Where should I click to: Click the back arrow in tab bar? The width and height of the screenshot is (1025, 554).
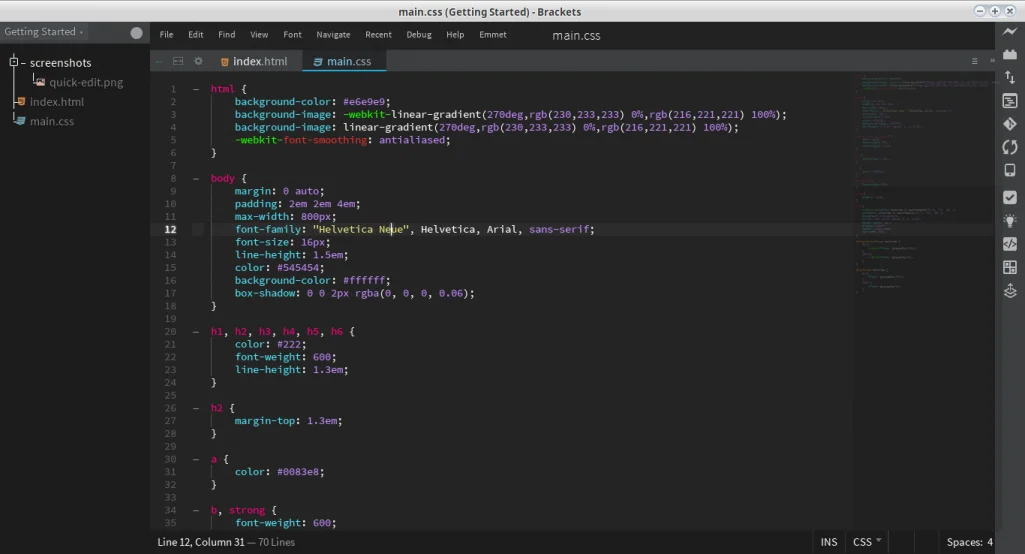coord(159,61)
